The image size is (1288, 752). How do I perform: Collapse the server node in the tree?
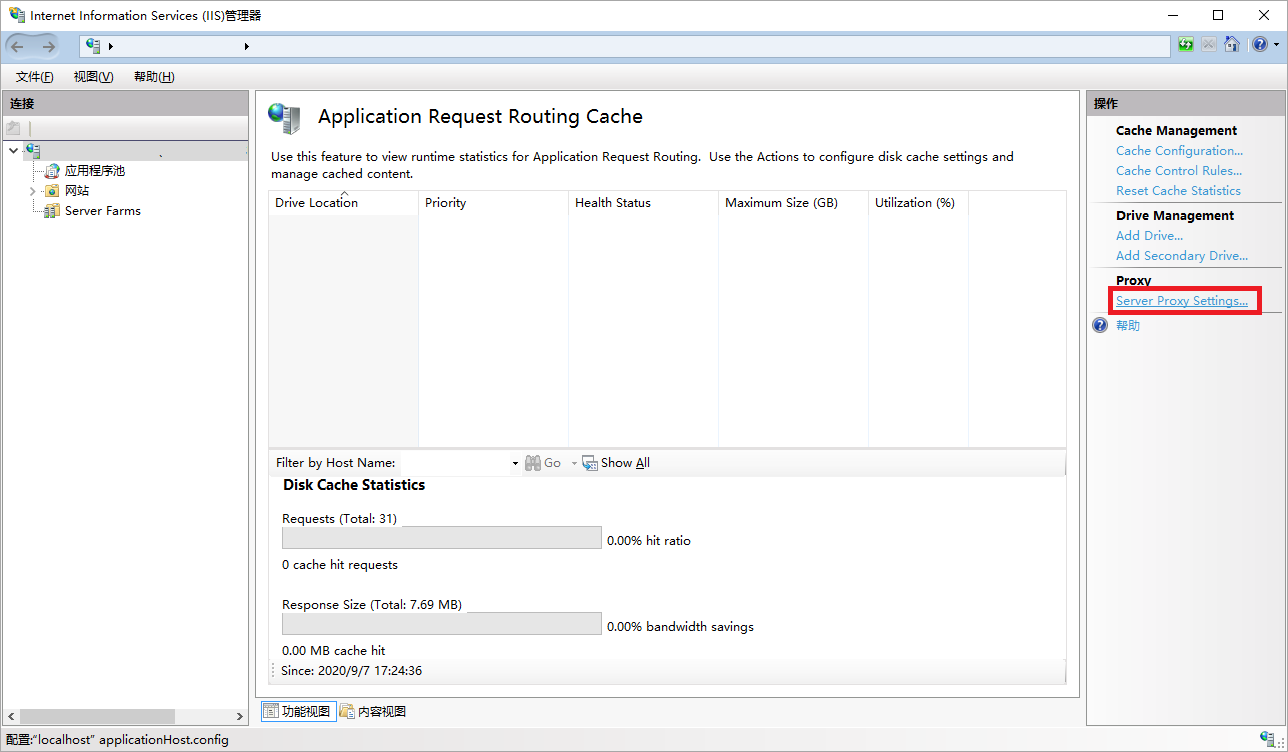[13, 151]
